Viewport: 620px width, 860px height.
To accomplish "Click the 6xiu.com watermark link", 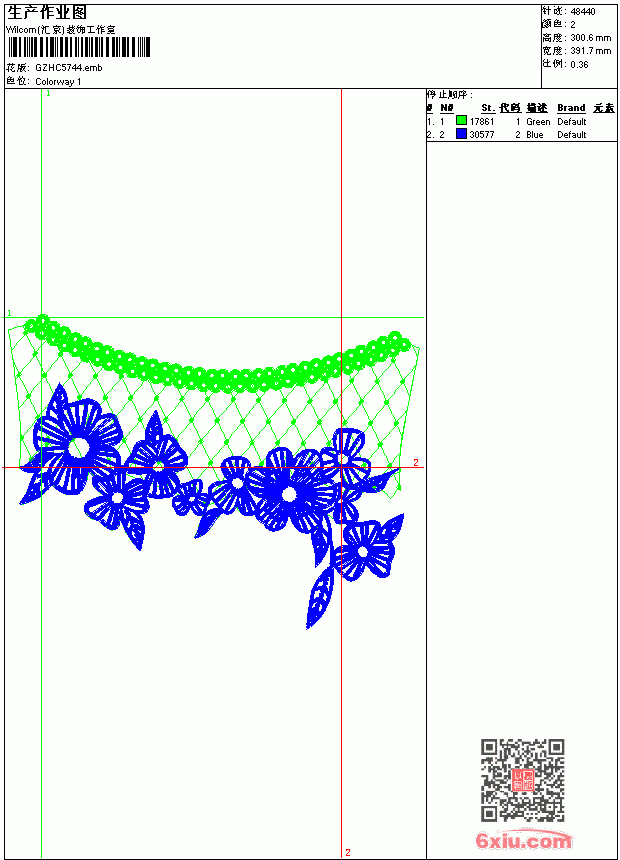I will 523,840.
